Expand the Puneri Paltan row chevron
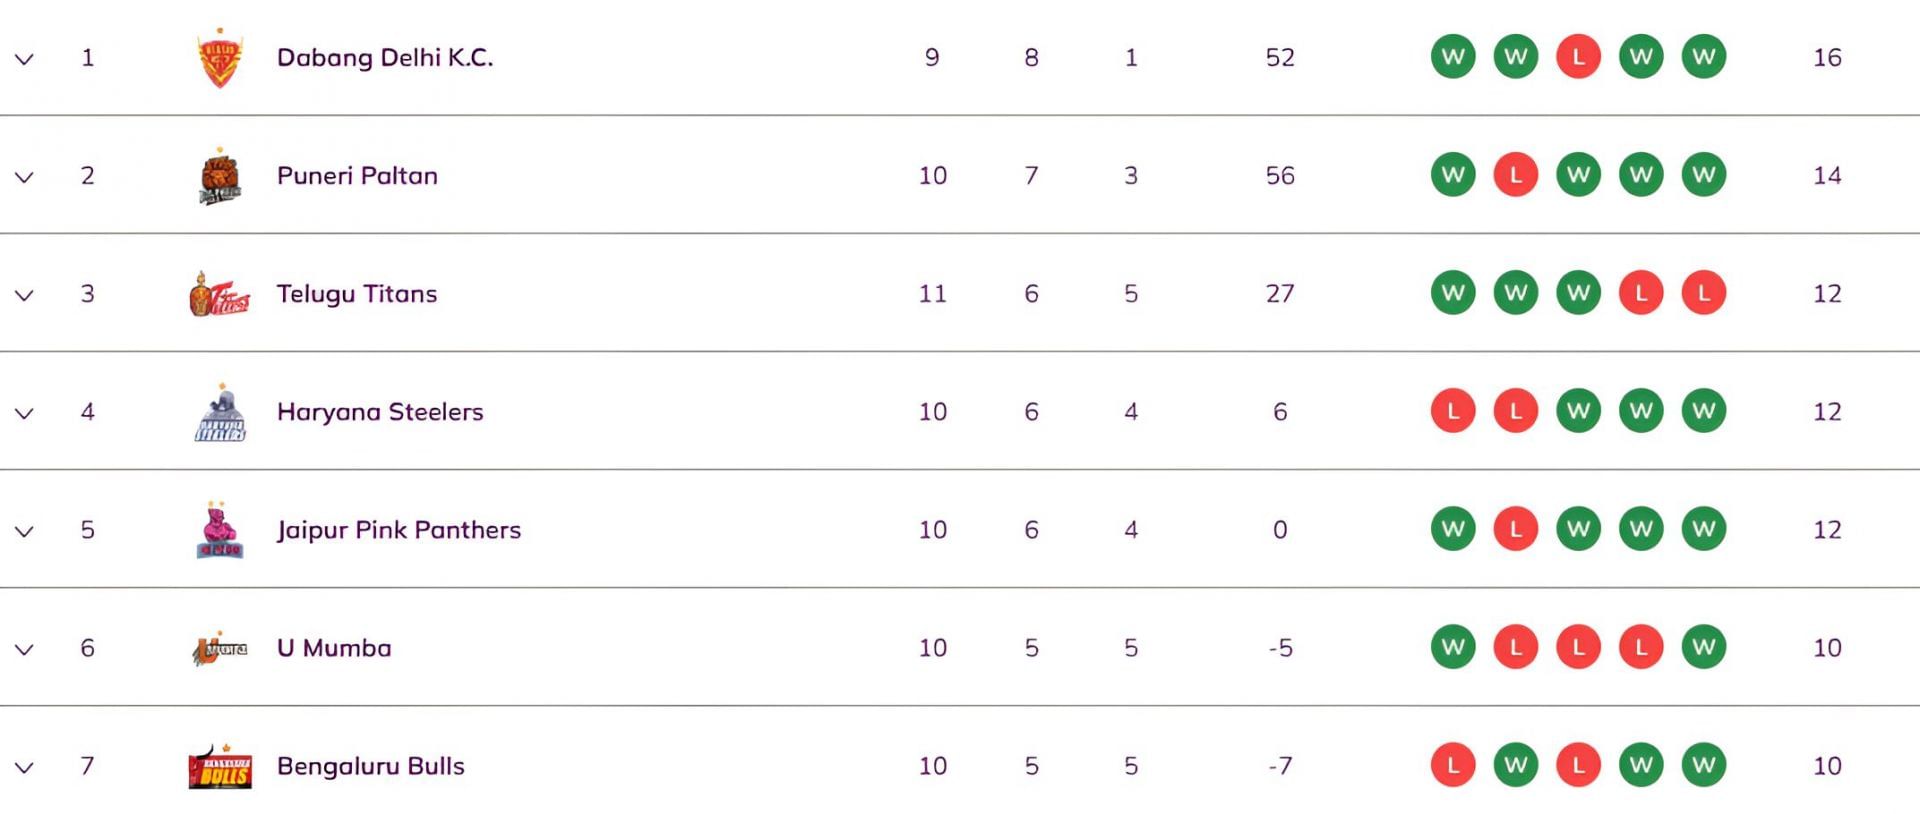The width and height of the screenshot is (1920, 814). pyautogui.click(x=25, y=177)
